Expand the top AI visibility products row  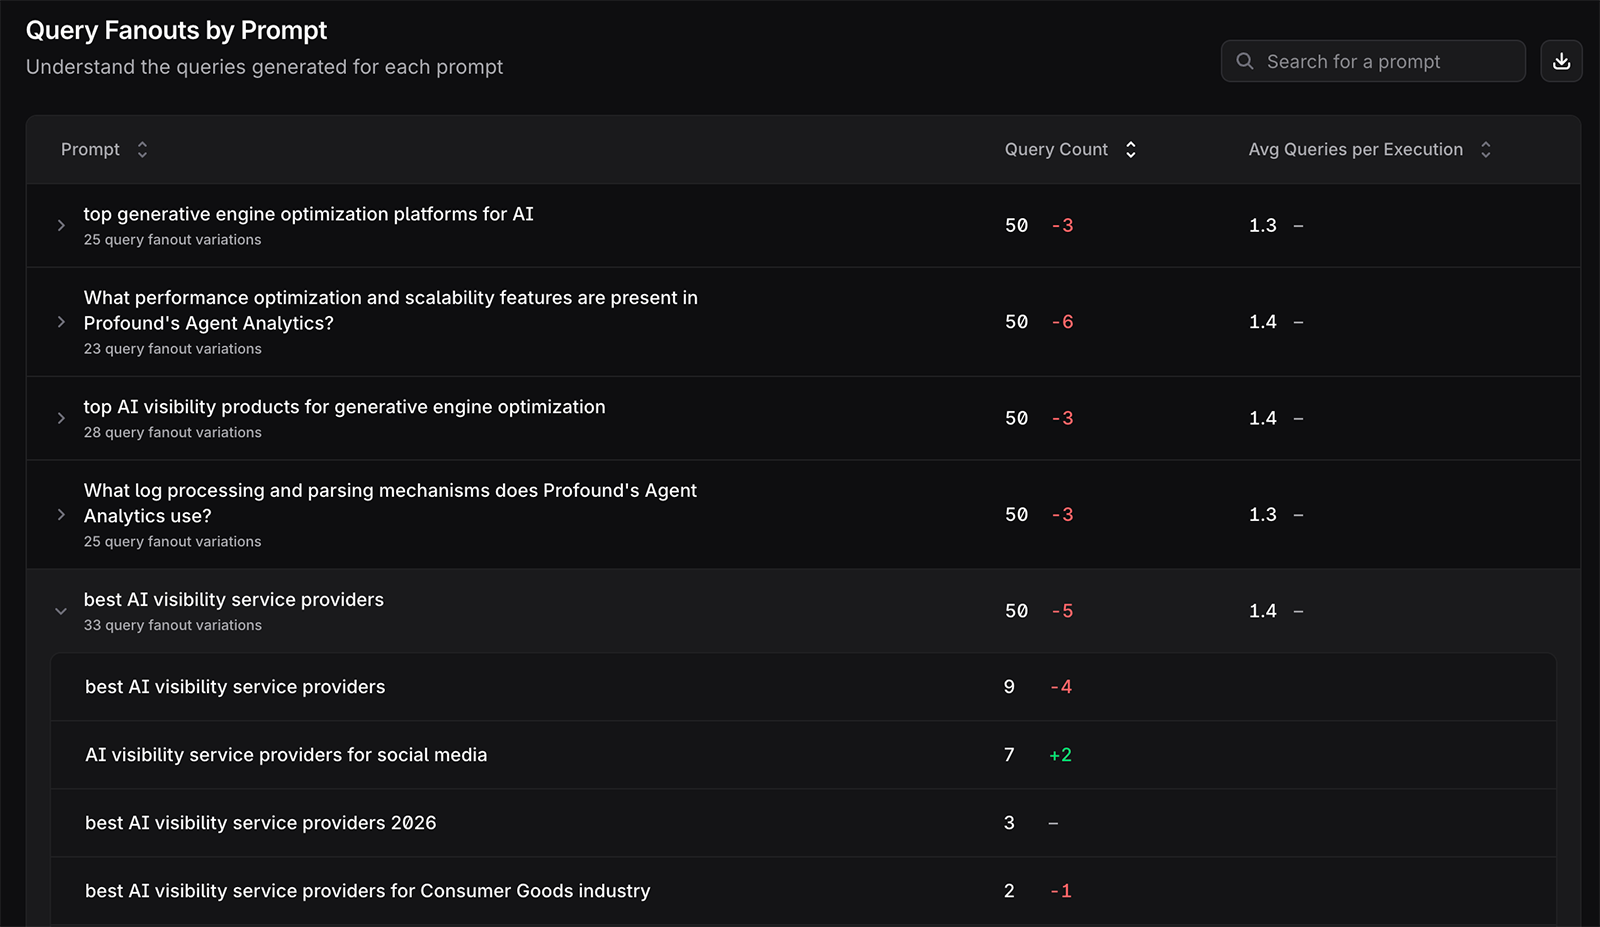pyautogui.click(x=61, y=418)
